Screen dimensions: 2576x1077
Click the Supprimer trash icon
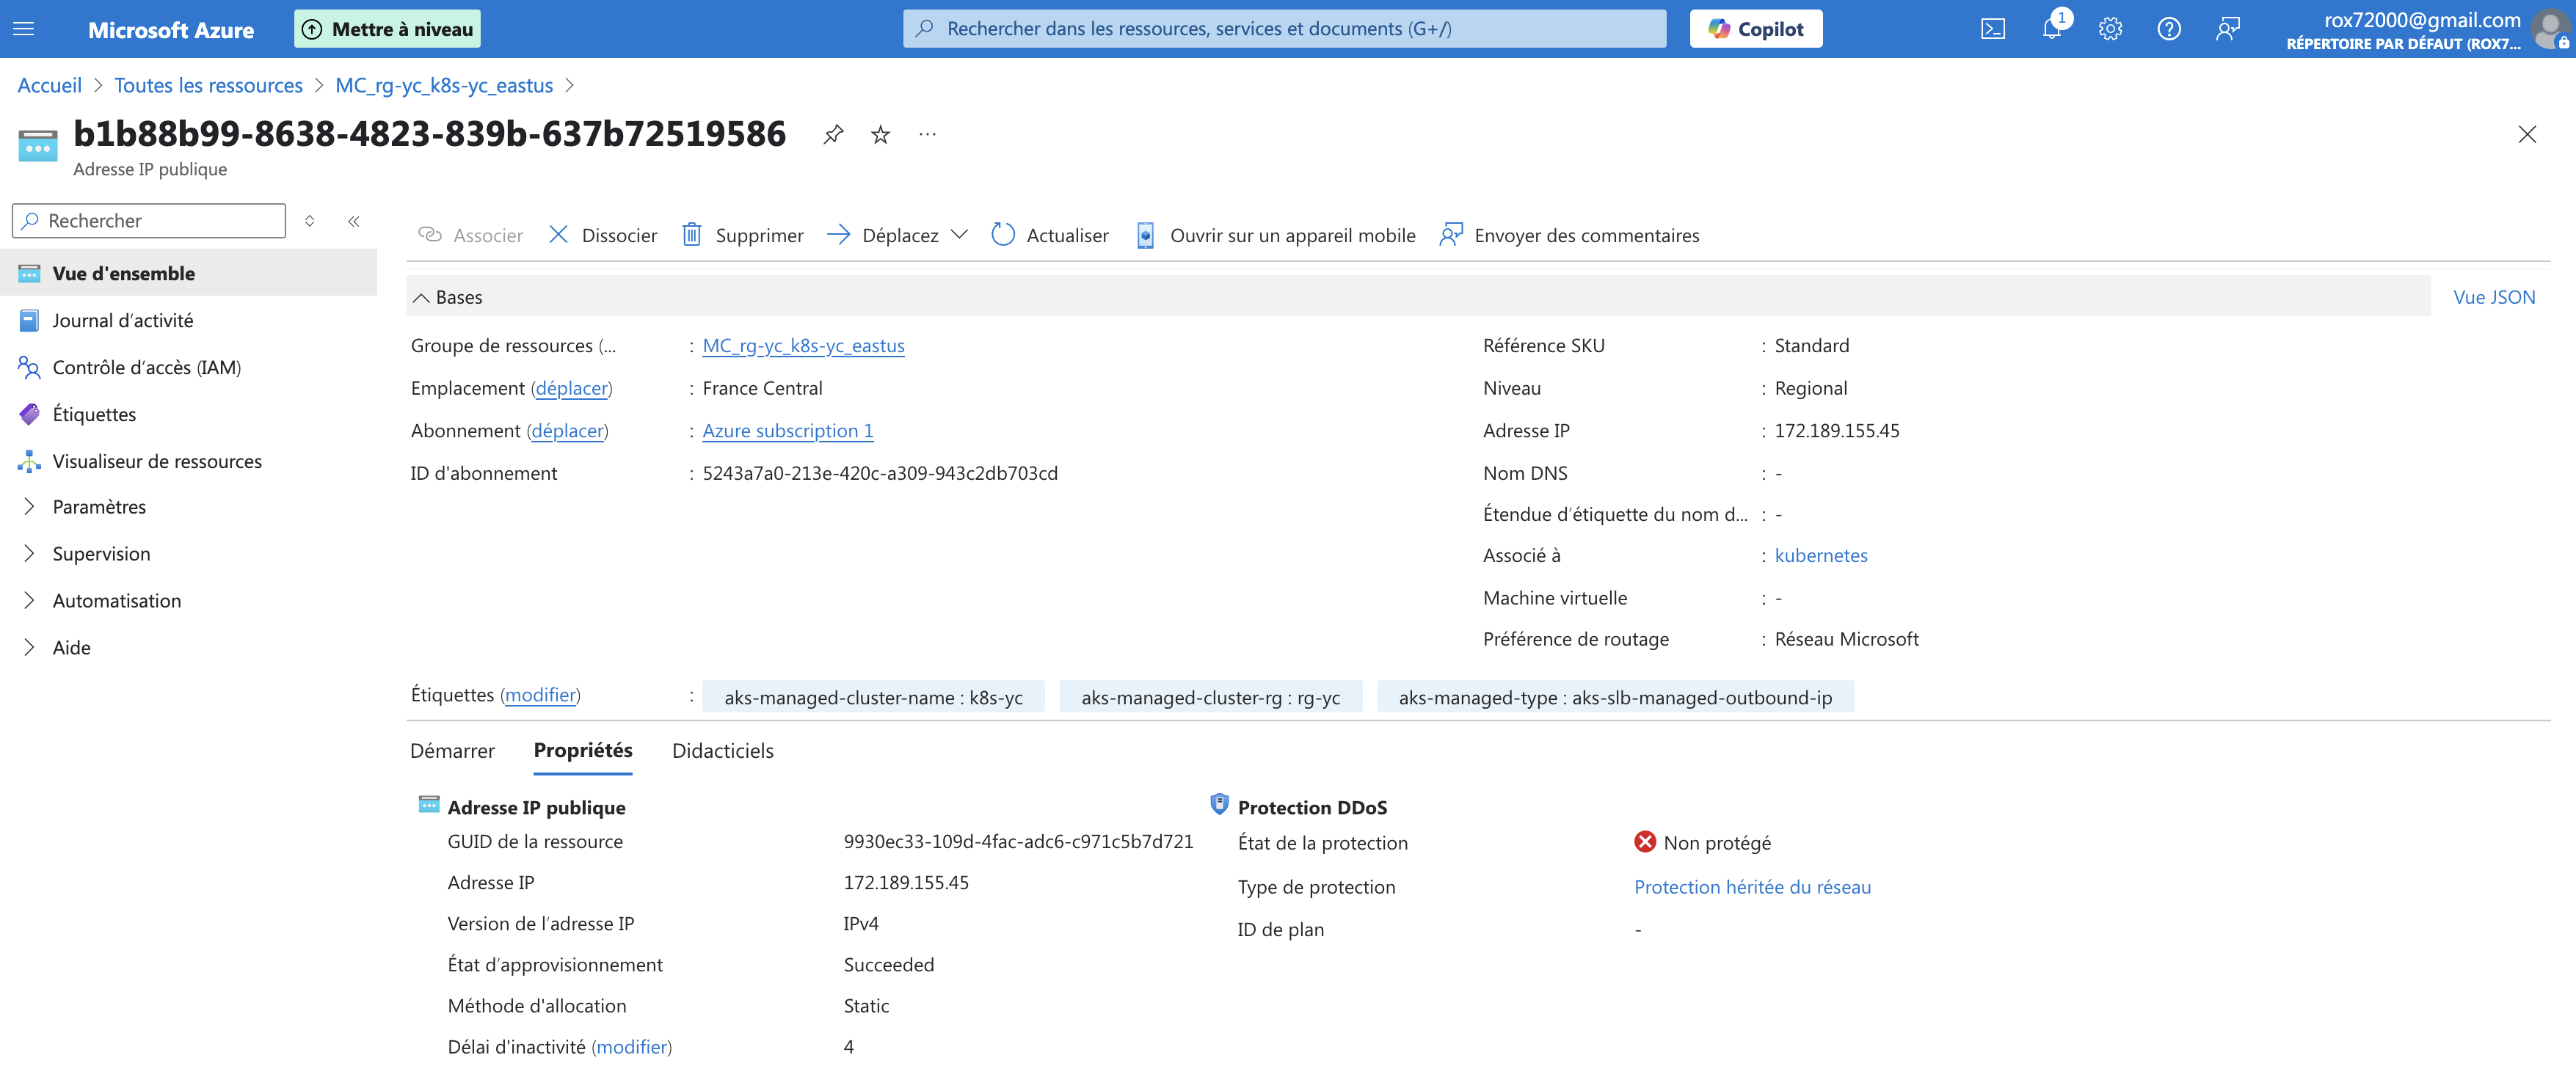pos(692,235)
